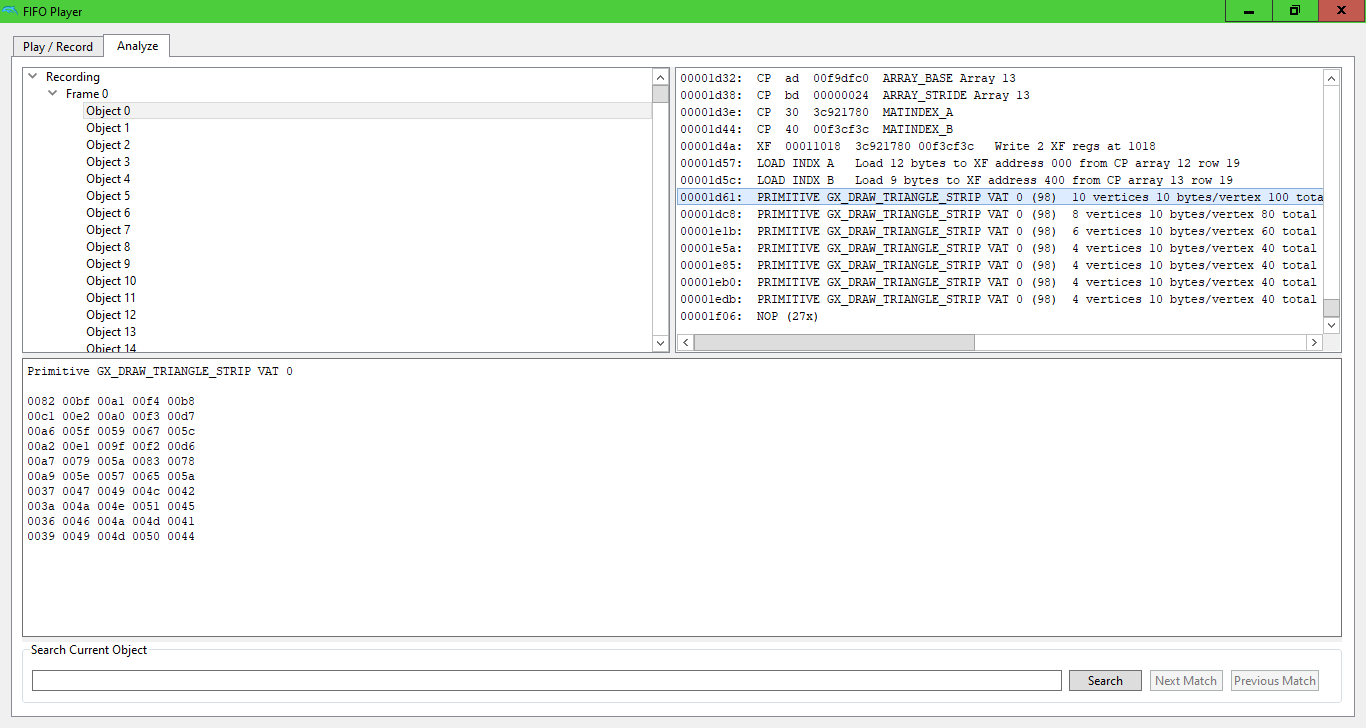
Task: Select Object 8 in the tree
Action: [108, 247]
